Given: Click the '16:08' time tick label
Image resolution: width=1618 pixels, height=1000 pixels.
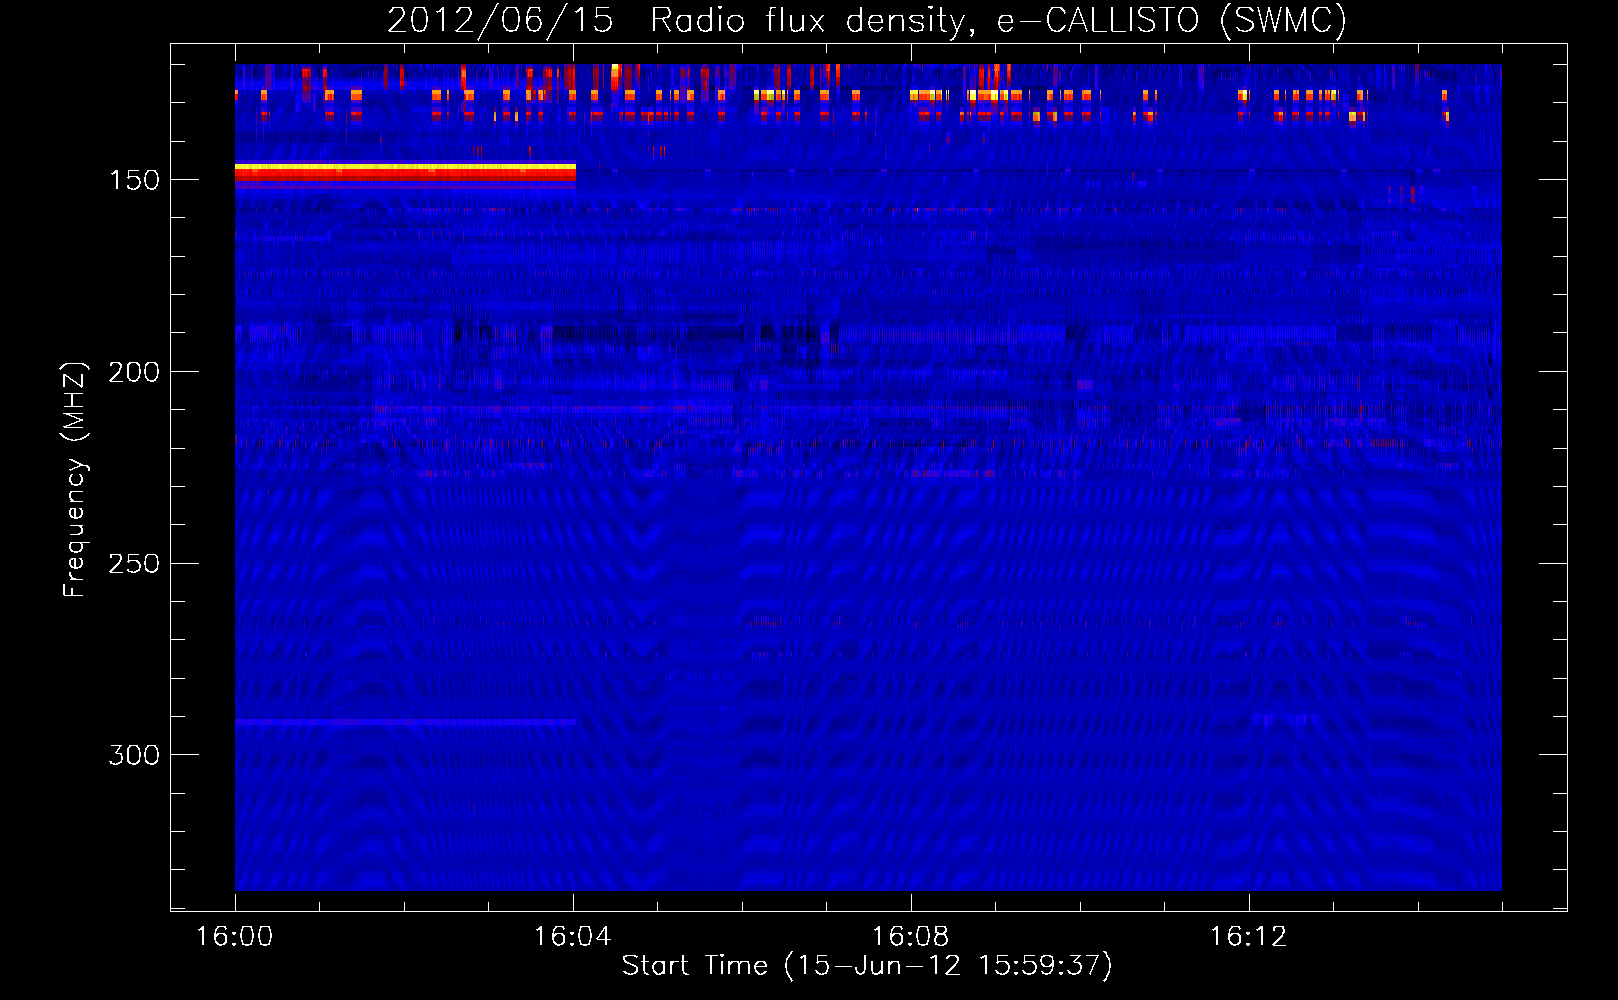Looking at the screenshot, I should coord(911,937).
